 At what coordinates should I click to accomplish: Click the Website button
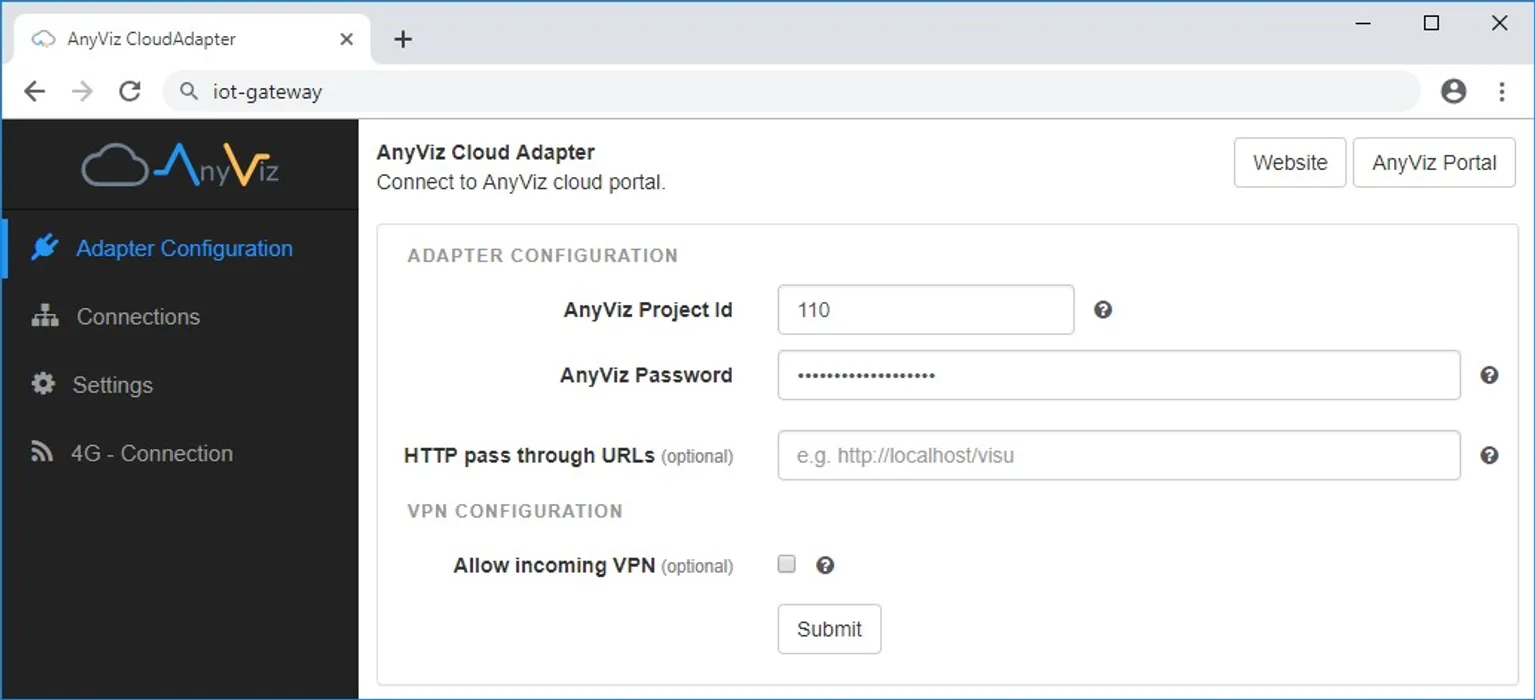click(x=1289, y=163)
